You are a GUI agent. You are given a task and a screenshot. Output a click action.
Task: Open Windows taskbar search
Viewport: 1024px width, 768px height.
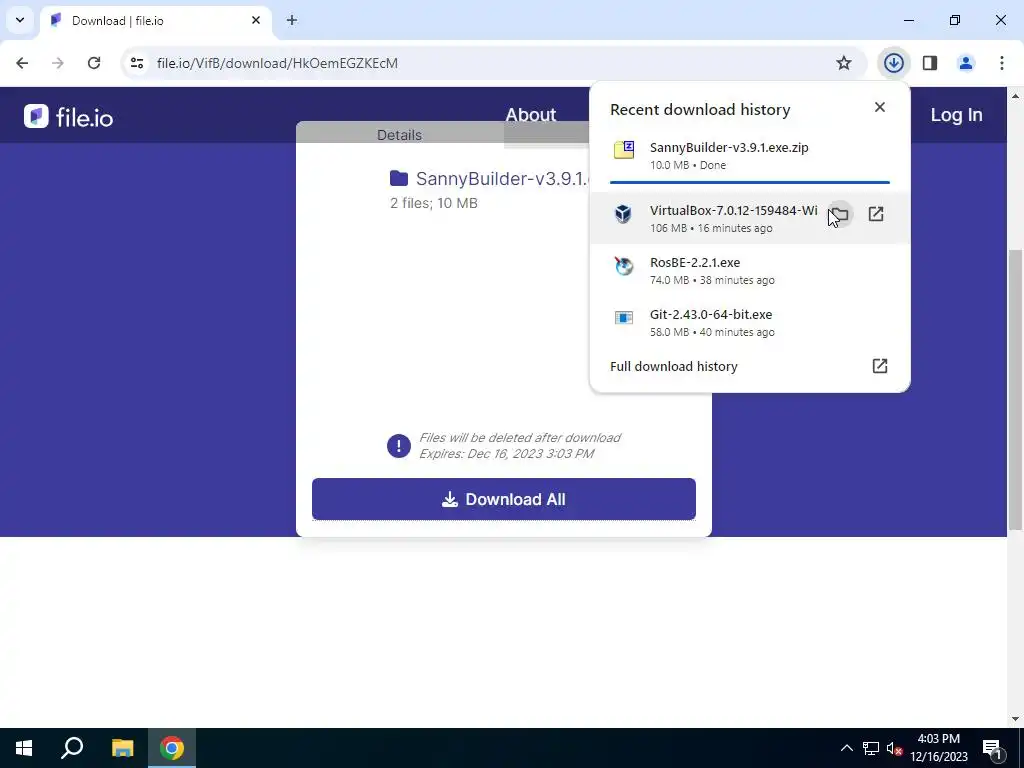72,748
